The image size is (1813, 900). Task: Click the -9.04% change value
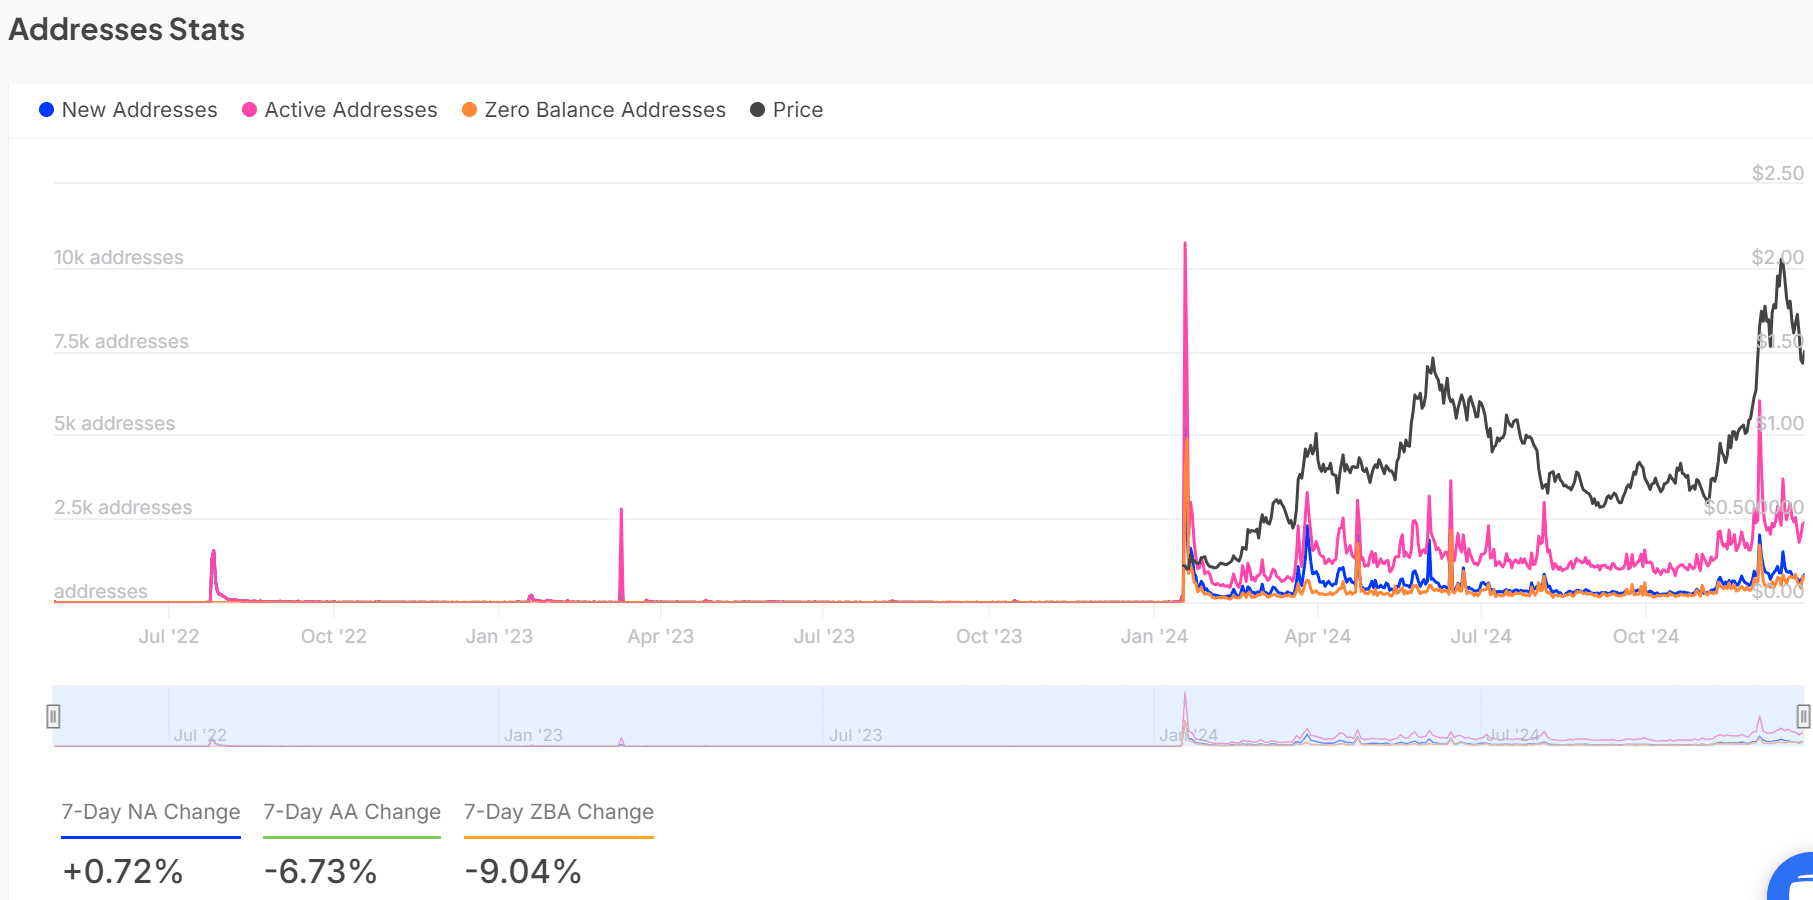coord(523,871)
